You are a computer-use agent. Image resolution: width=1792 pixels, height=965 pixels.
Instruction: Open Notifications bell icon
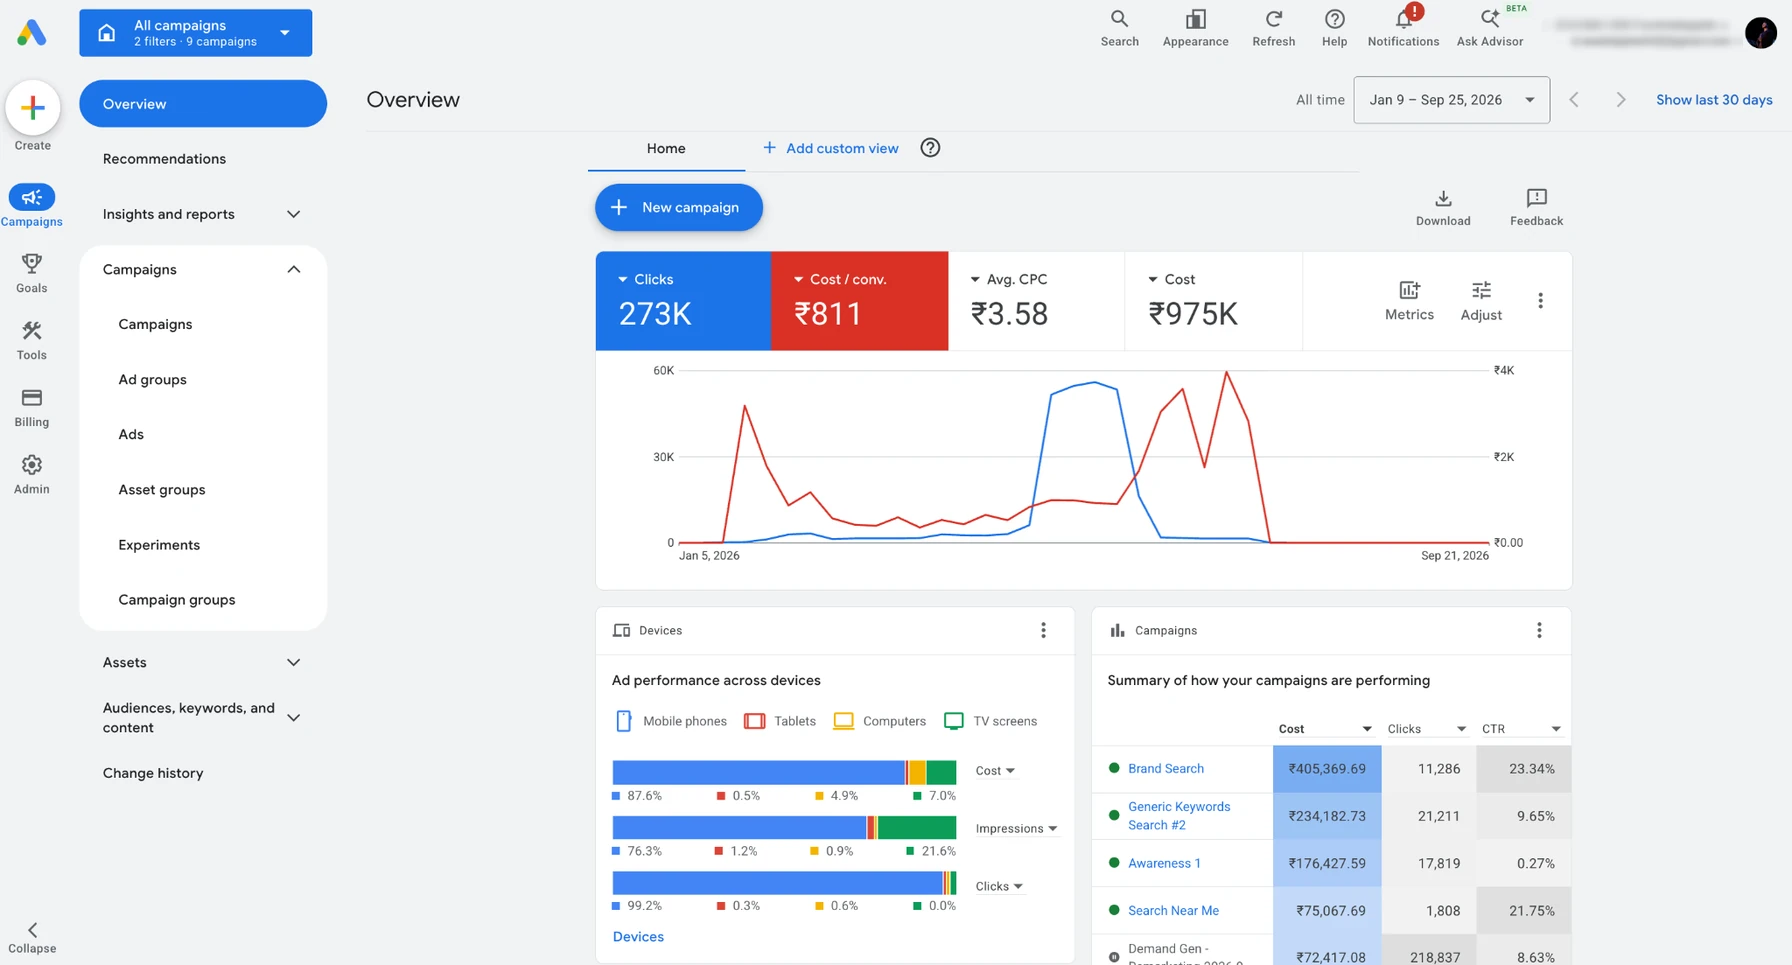[1403, 19]
